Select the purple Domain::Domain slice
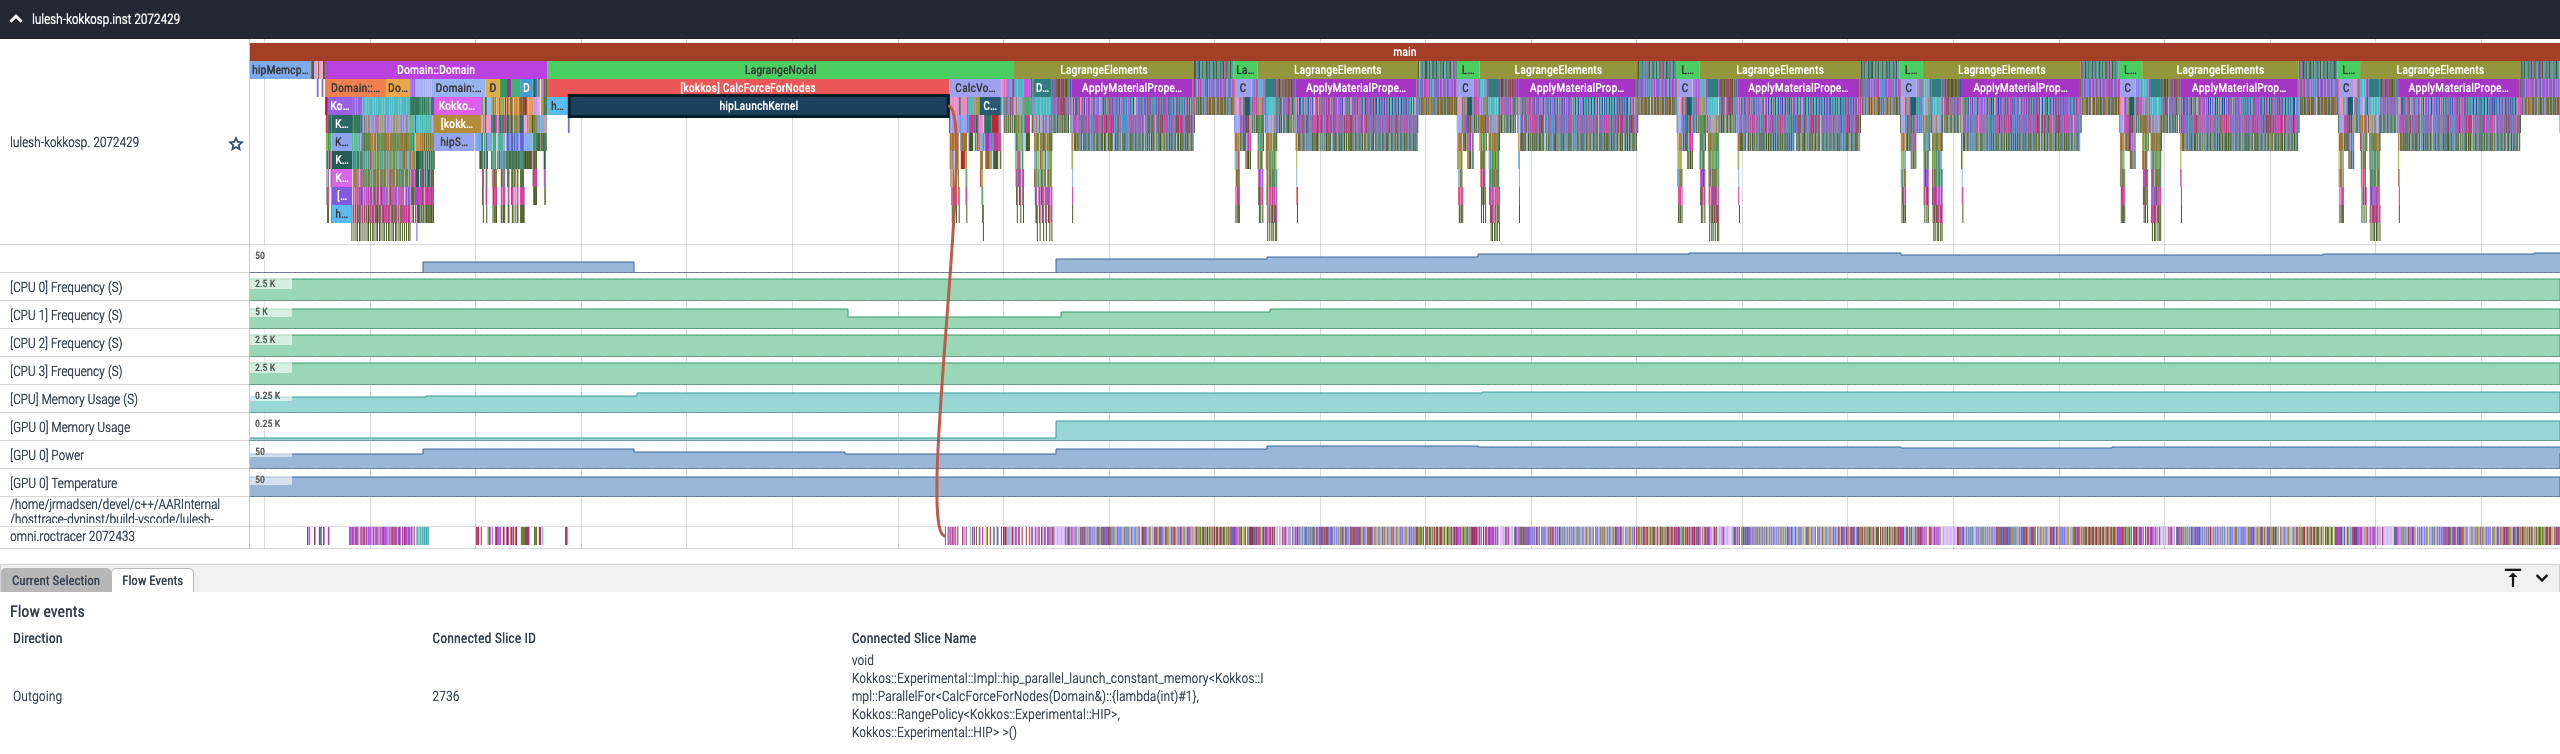The width and height of the screenshot is (2560, 754). 435,70
